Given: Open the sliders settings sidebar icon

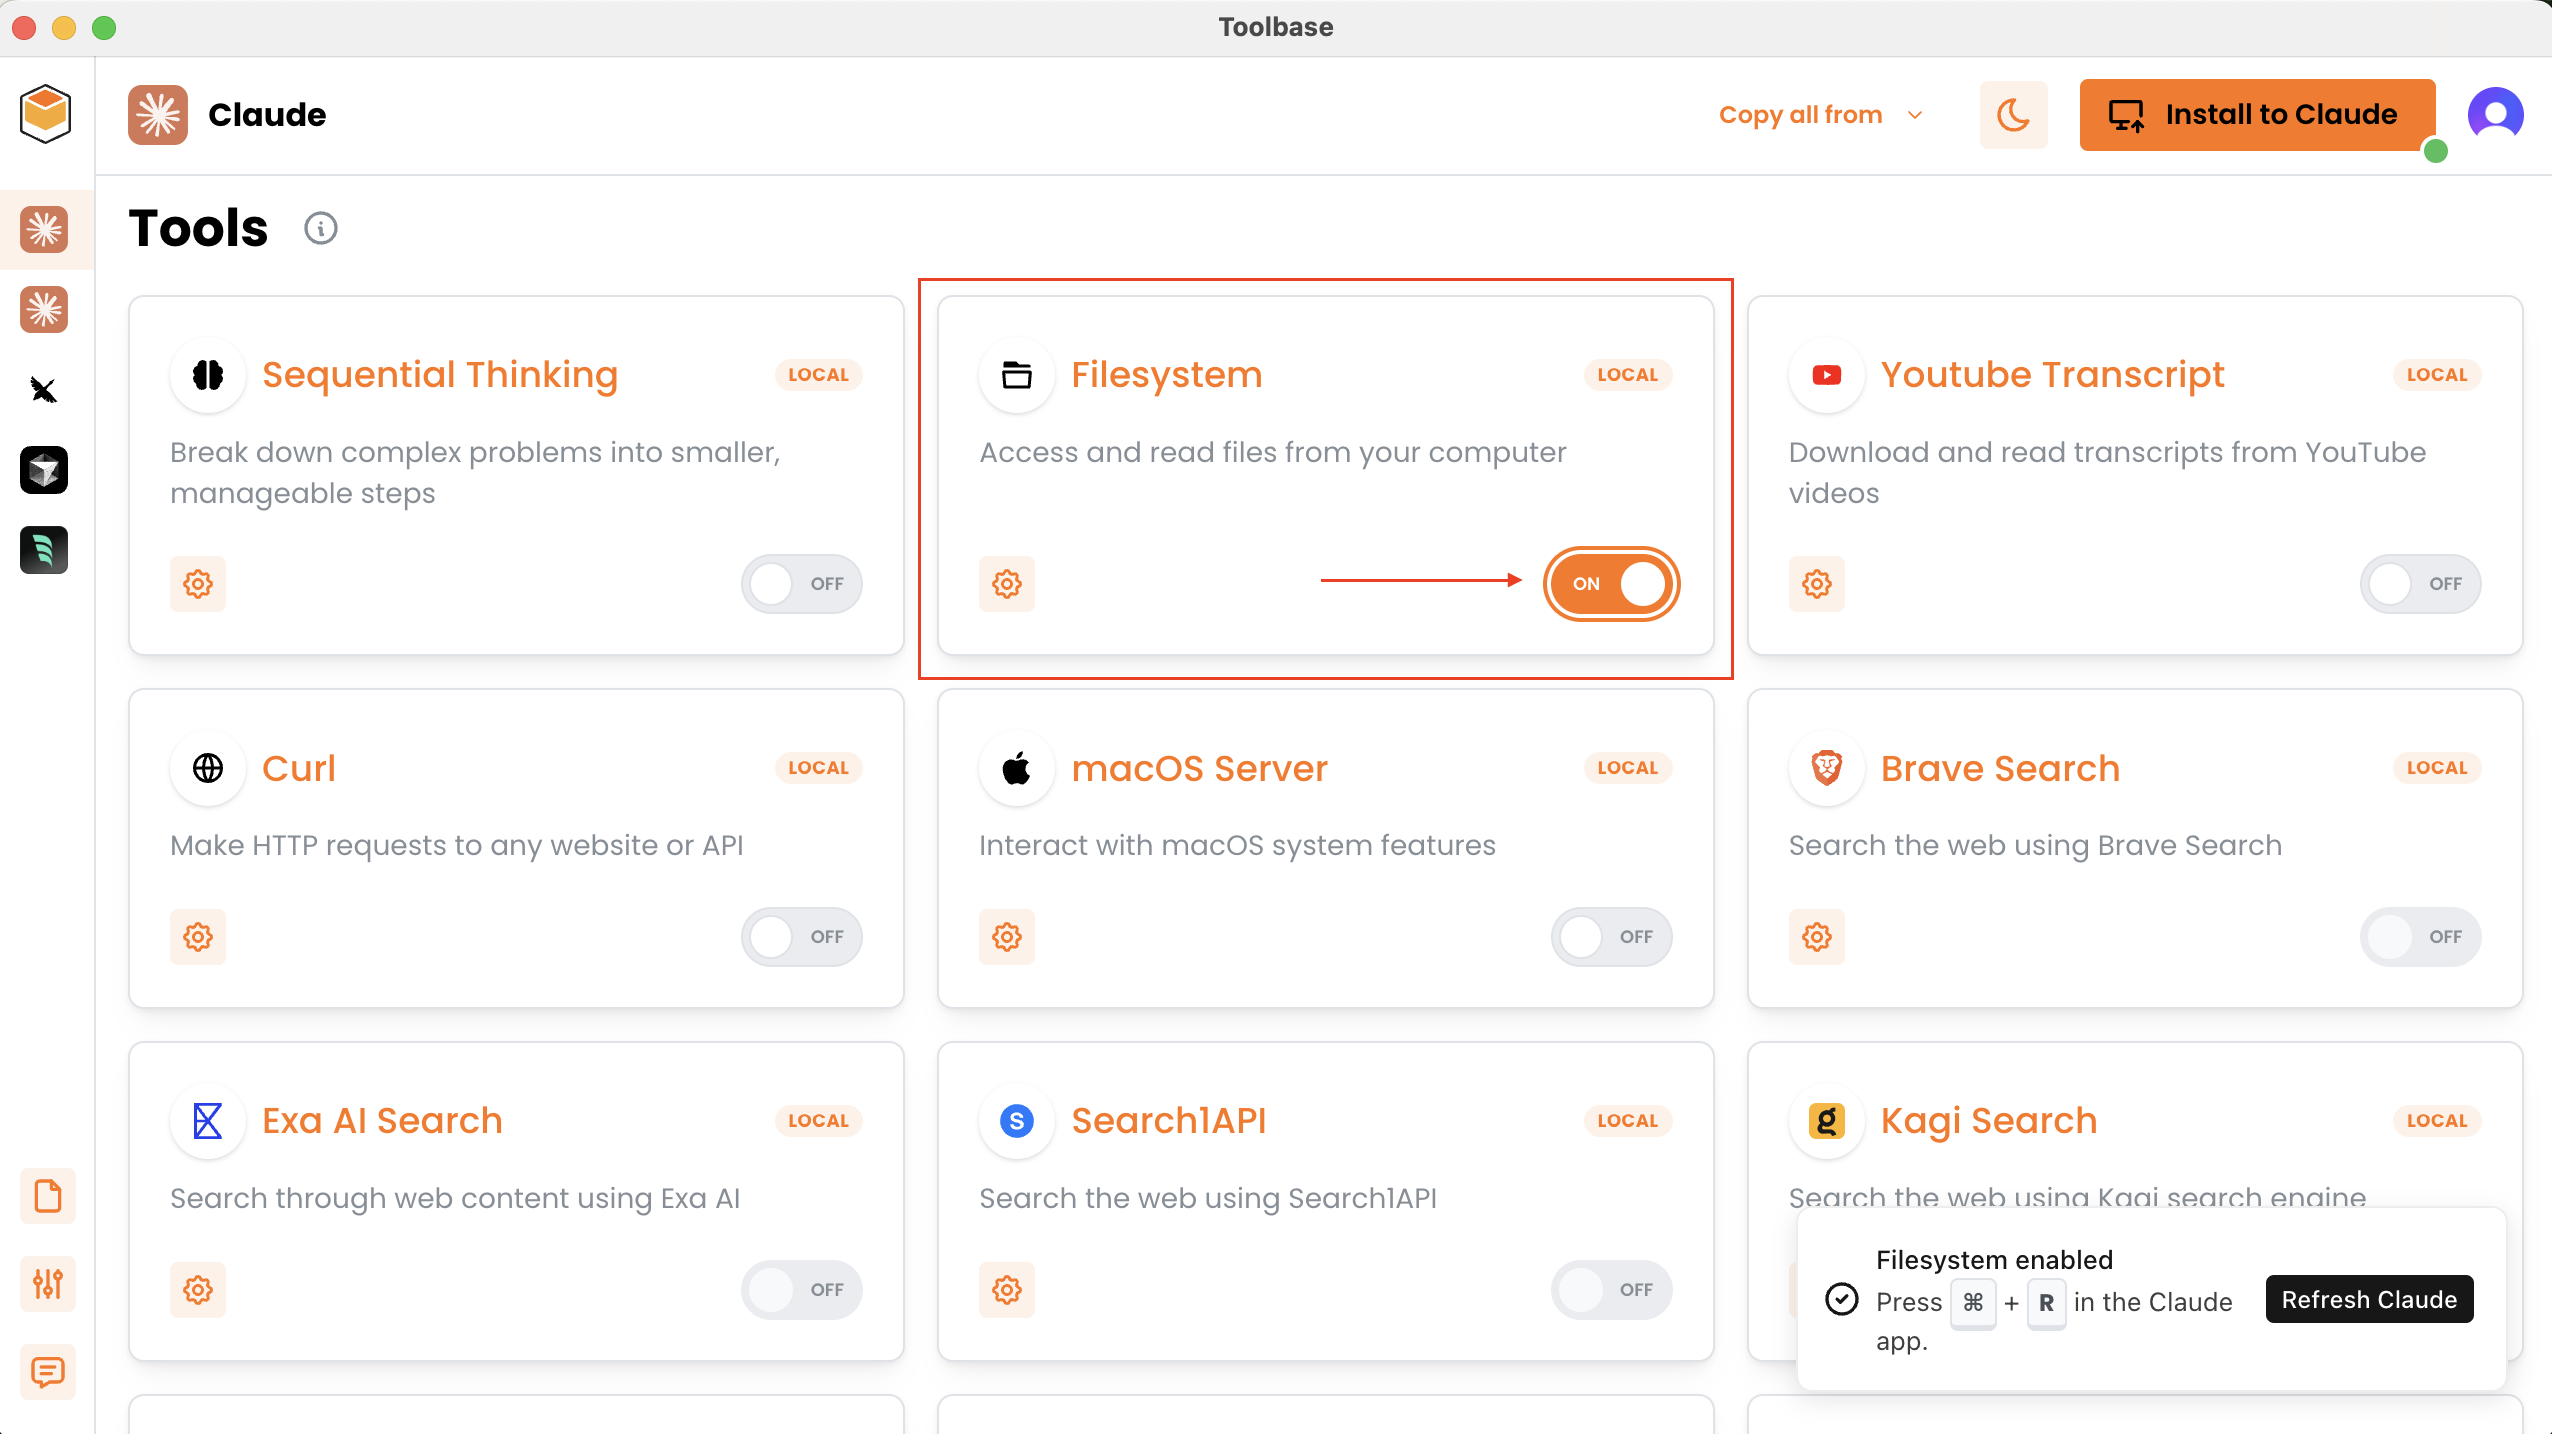Looking at the screenshot, I should click(x=47, y=1283).
